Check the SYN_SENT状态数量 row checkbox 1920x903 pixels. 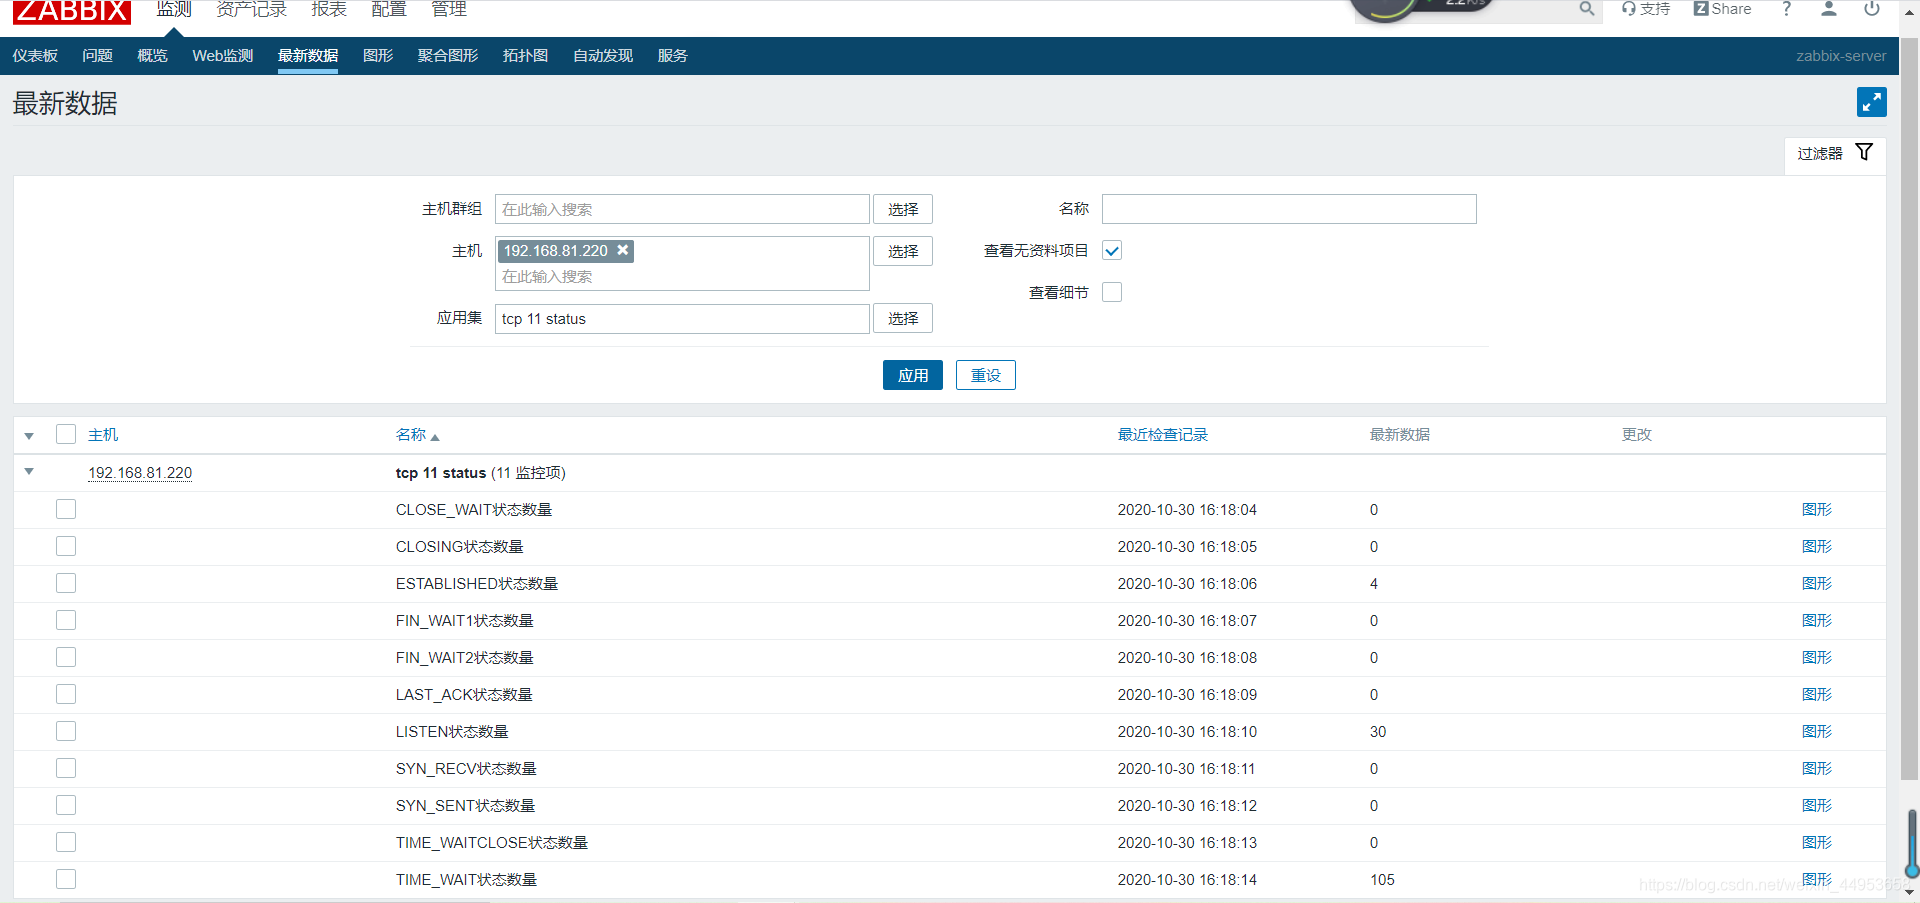[66, 805]
